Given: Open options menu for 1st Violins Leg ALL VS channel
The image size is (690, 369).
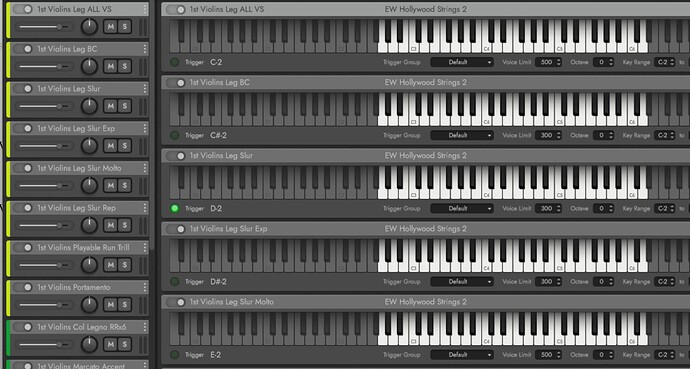Looking at the screenshot, I should pyautogui.click(x=145, y=9).
